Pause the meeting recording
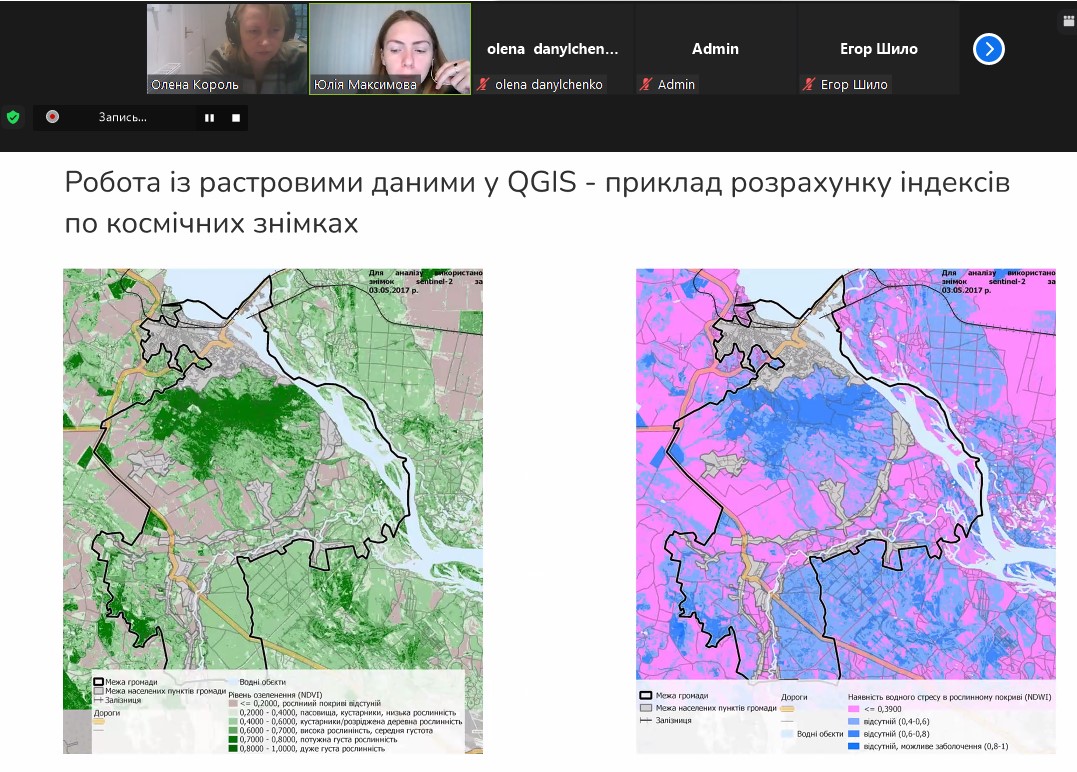The width and height of the screenshot is (1077, 772). coord(209,117)
